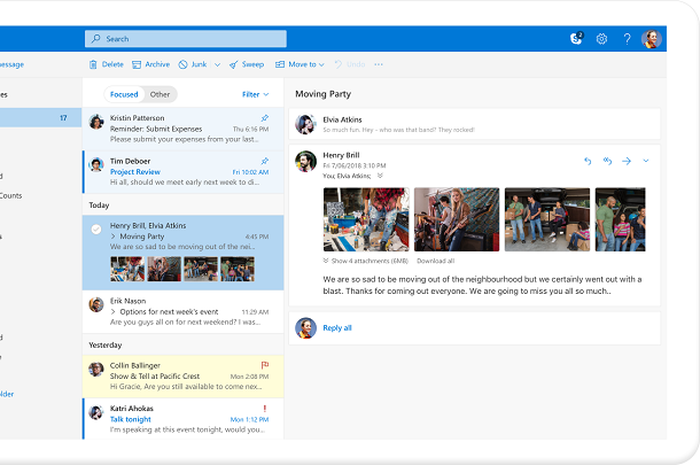Click the Forward arrow on Henry Brill's message
This screenshot has height=465, width=700.
[626, 161]
